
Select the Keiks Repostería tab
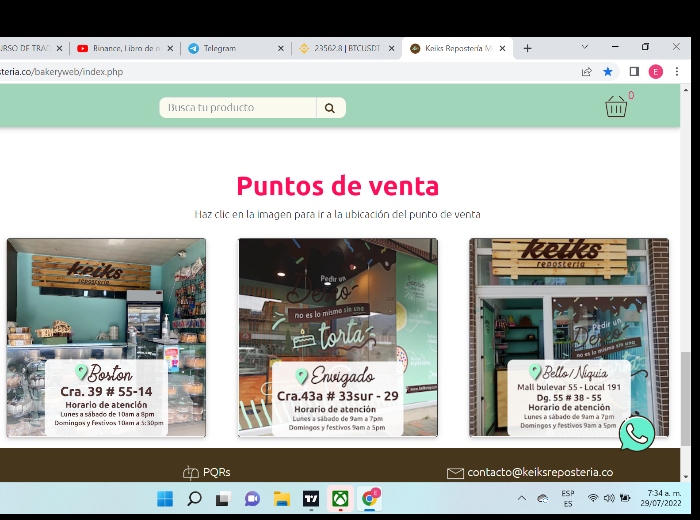455,48
